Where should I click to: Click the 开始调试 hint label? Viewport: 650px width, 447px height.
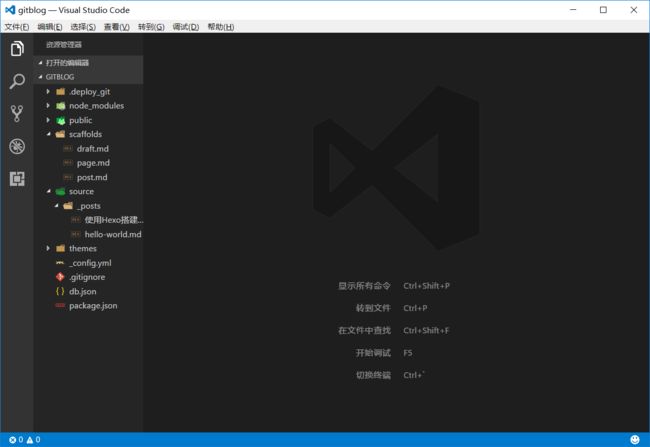[373, 353]
